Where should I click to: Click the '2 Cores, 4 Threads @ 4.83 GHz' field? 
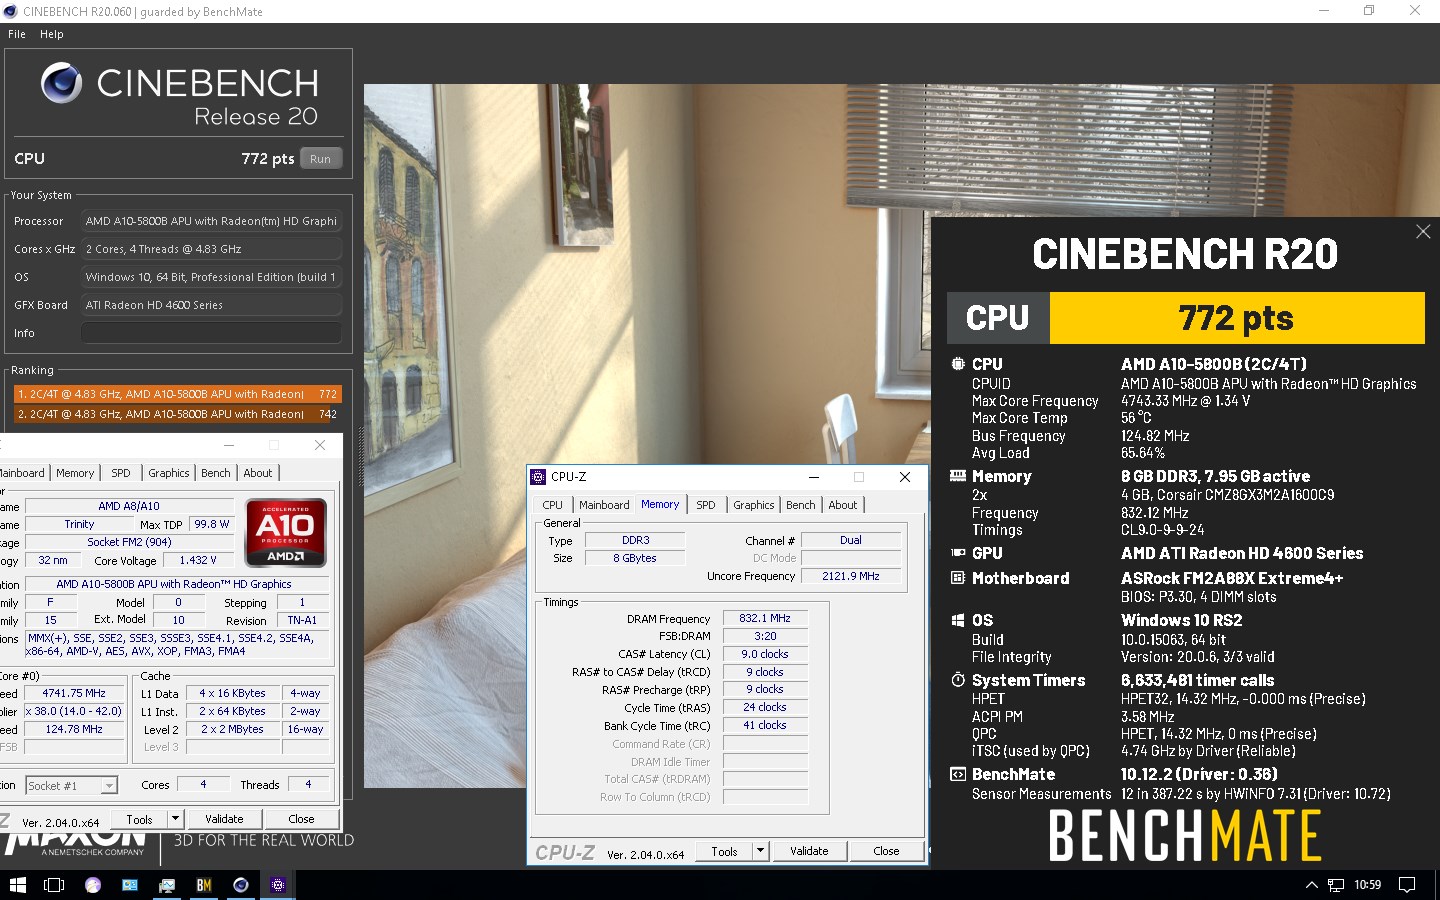click(211, 249)
